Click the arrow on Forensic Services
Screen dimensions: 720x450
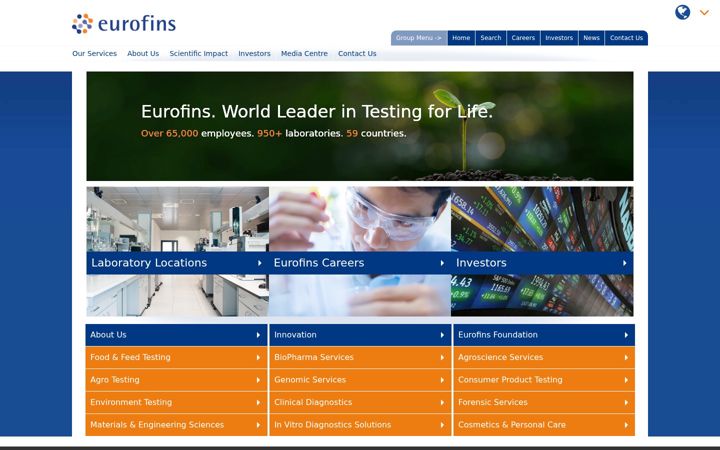[x=626, y=403]
